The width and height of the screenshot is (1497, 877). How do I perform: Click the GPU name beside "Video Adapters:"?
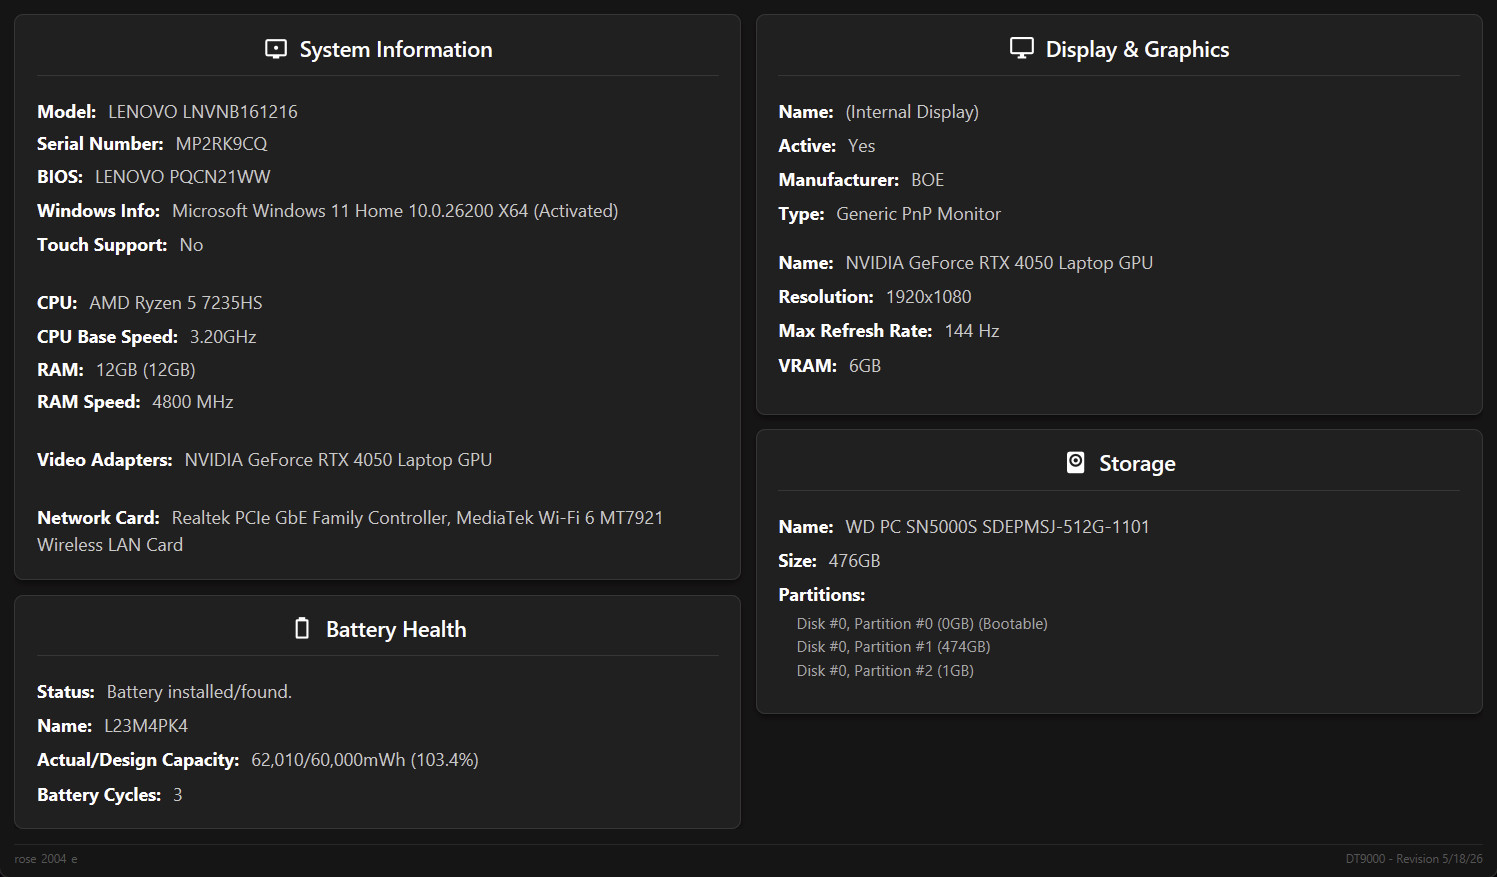(x=339, y=460)
